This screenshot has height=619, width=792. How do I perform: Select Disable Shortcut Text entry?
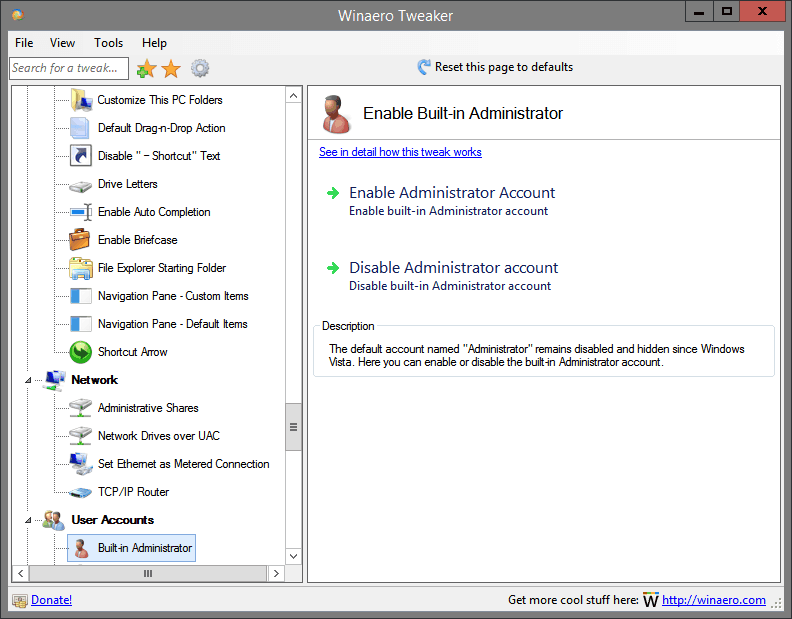[159, 156]
